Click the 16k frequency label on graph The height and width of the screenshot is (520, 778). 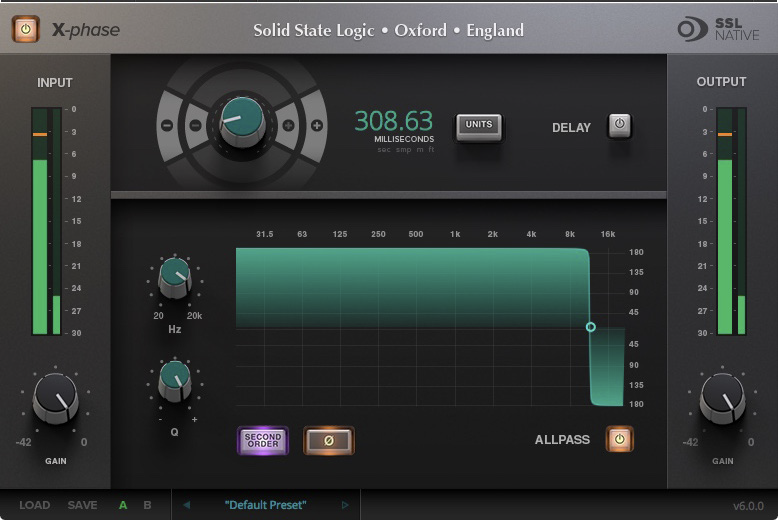(608, 234)
